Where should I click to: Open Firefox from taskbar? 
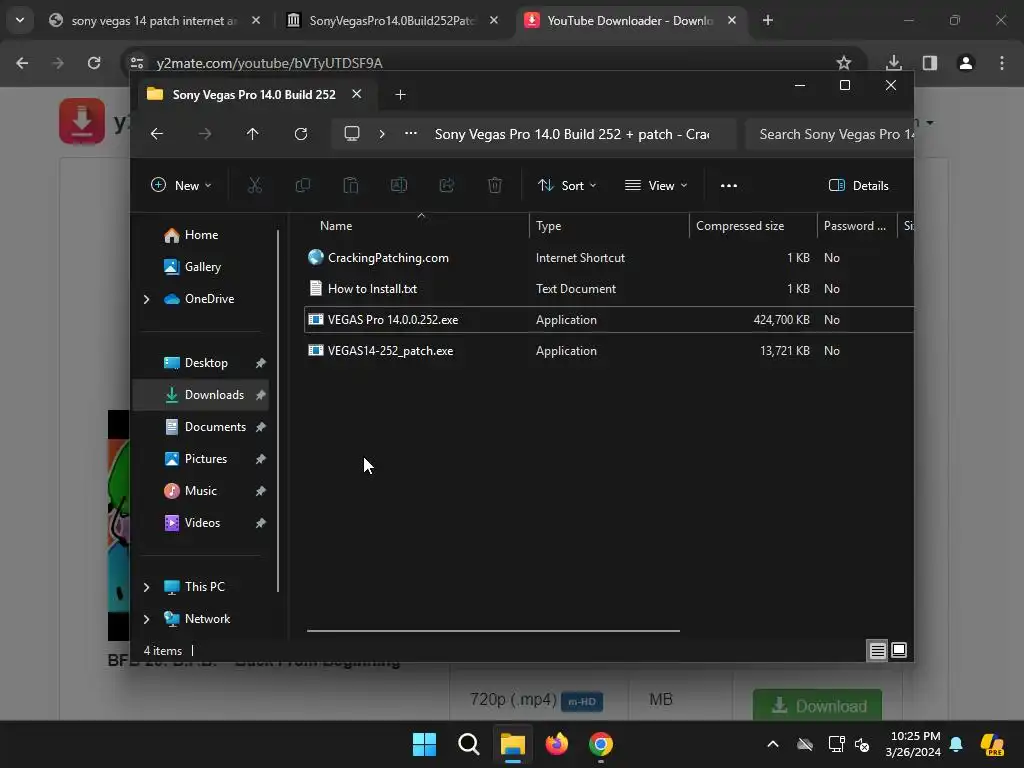click(x=556, y=744)
